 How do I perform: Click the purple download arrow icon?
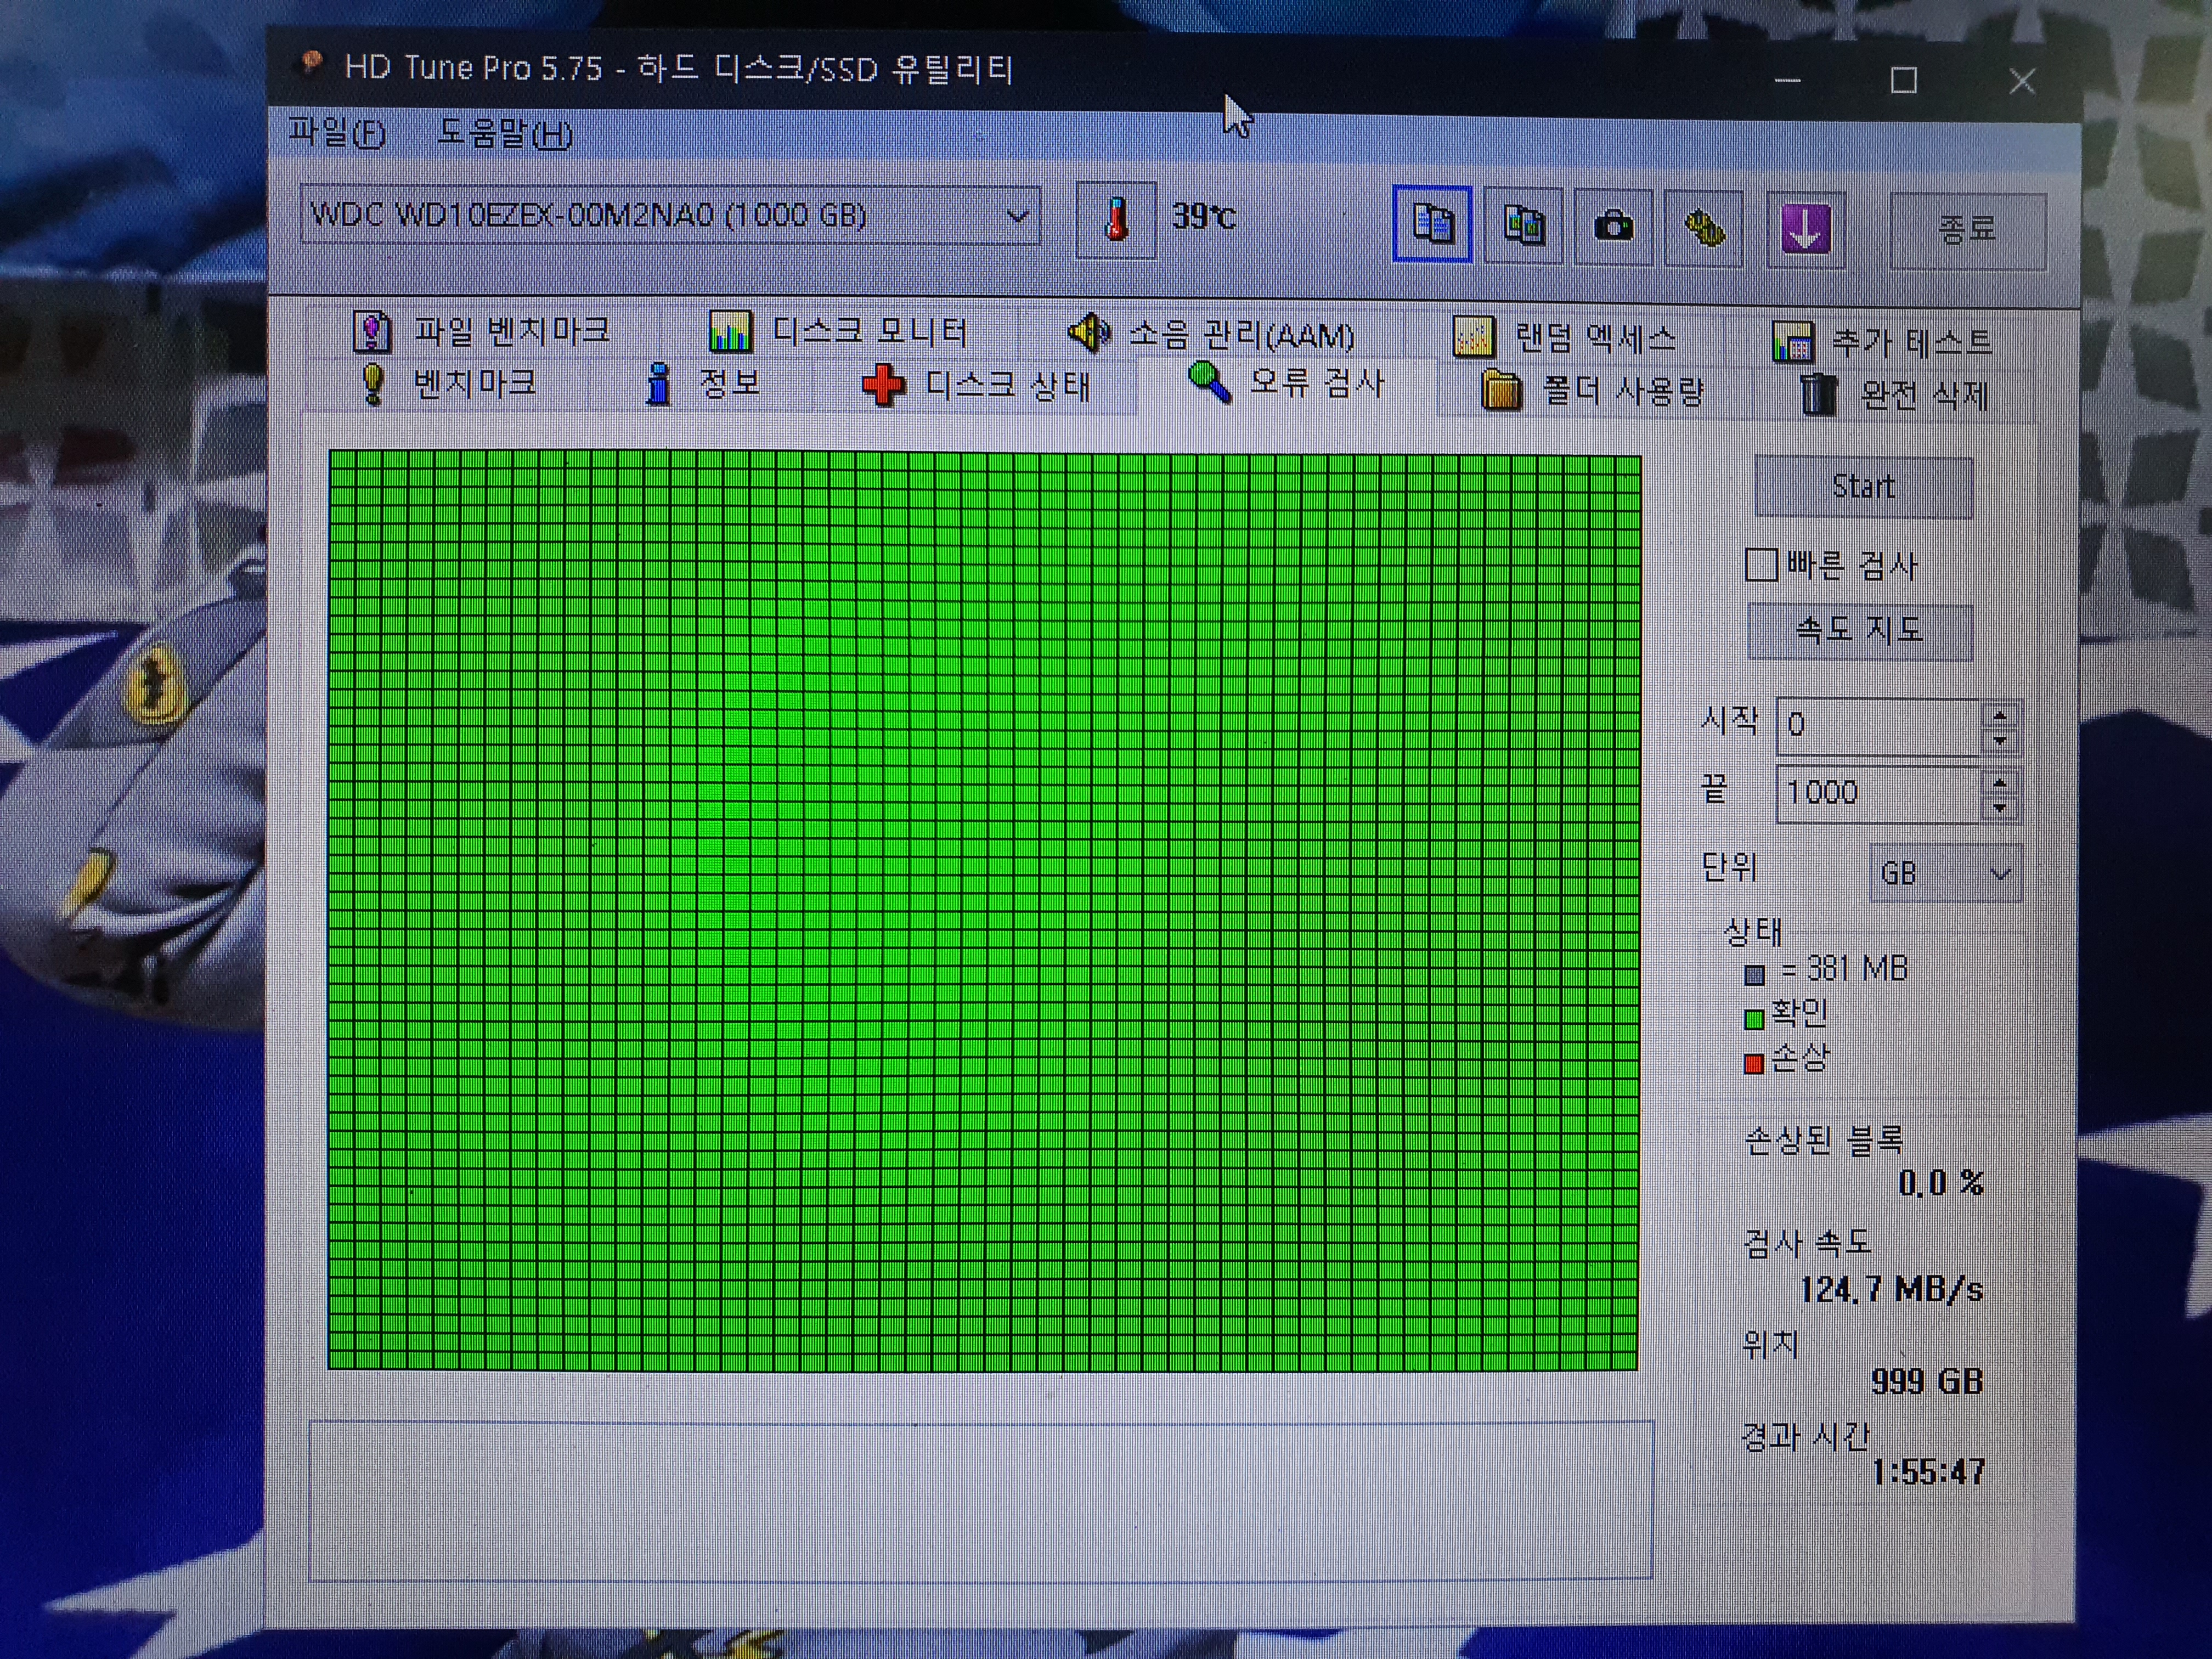click(1805, 231)
